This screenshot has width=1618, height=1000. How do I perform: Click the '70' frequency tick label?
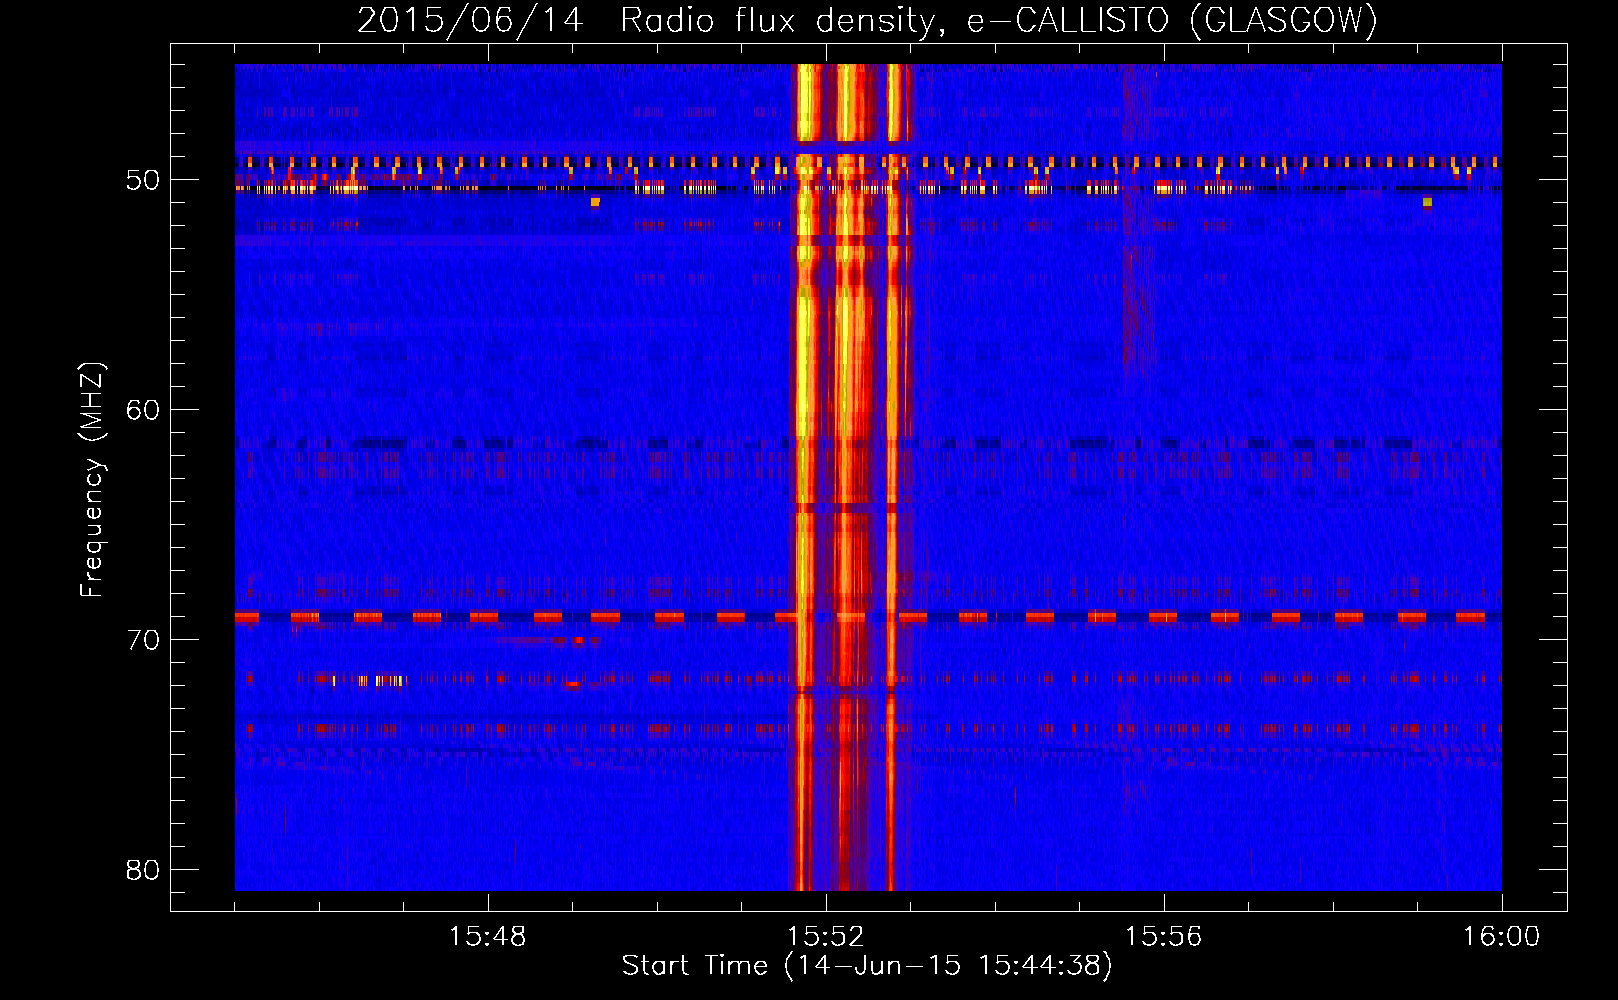coord(143,640)
